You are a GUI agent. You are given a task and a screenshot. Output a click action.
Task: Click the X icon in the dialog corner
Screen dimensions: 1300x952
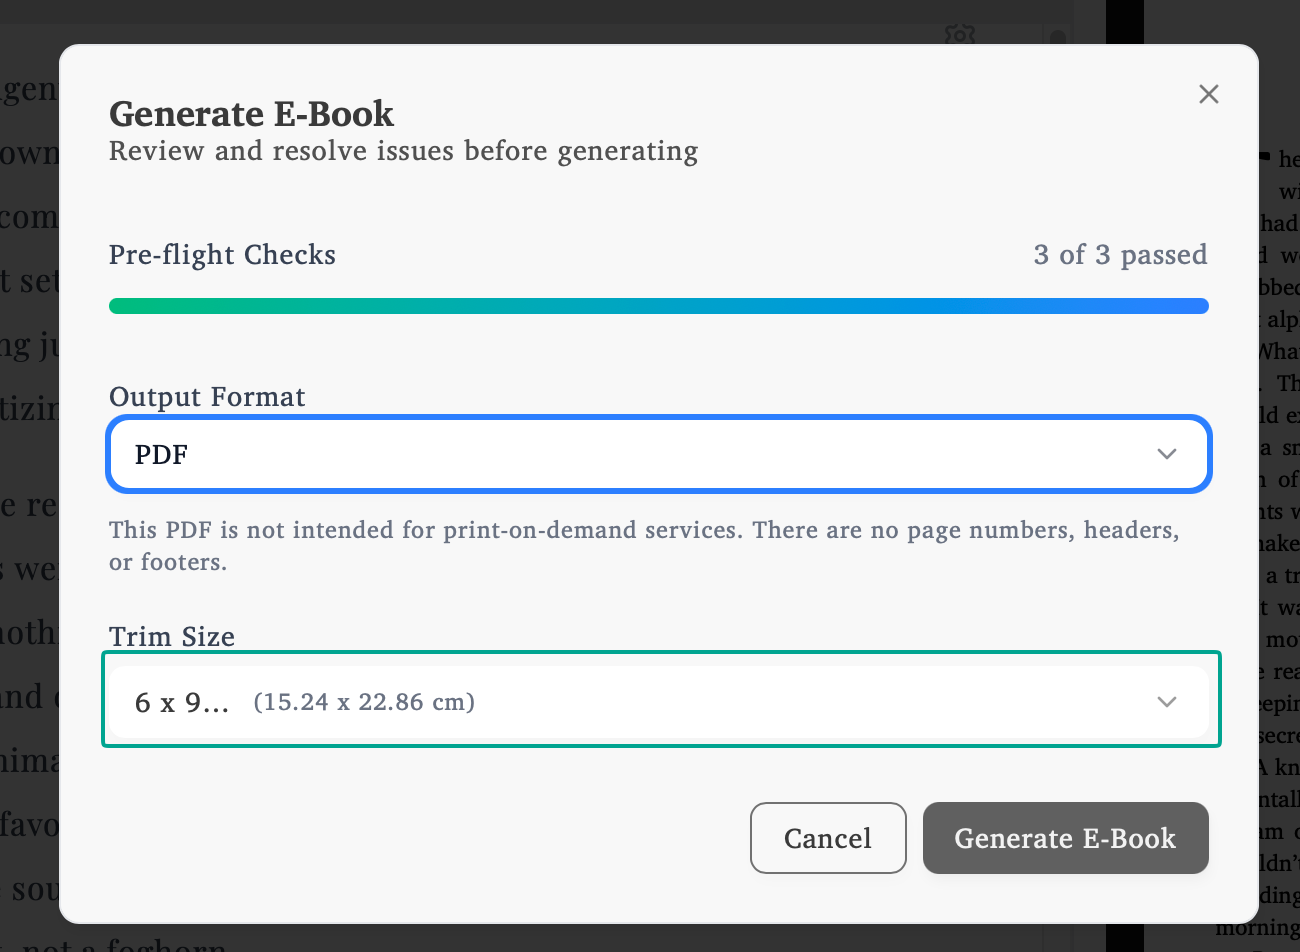point(1208,93)
